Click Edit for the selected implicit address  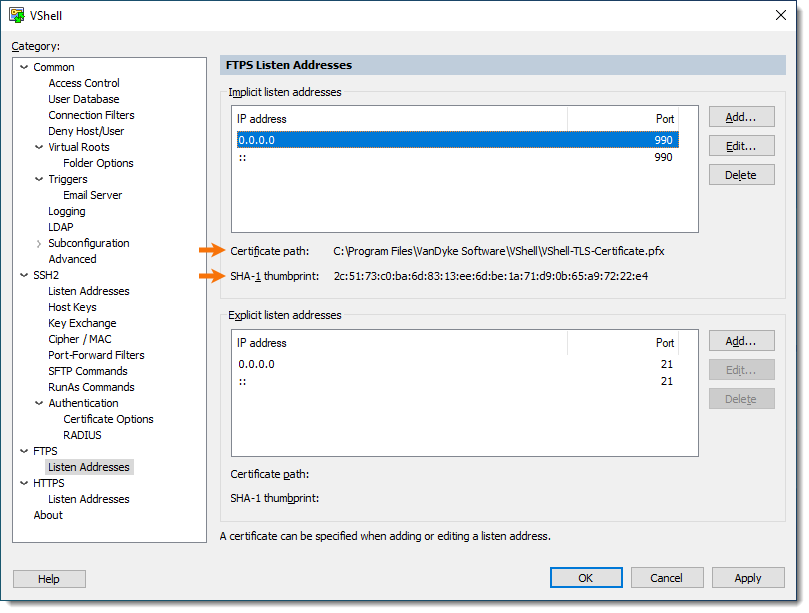[x=741, y=146]
